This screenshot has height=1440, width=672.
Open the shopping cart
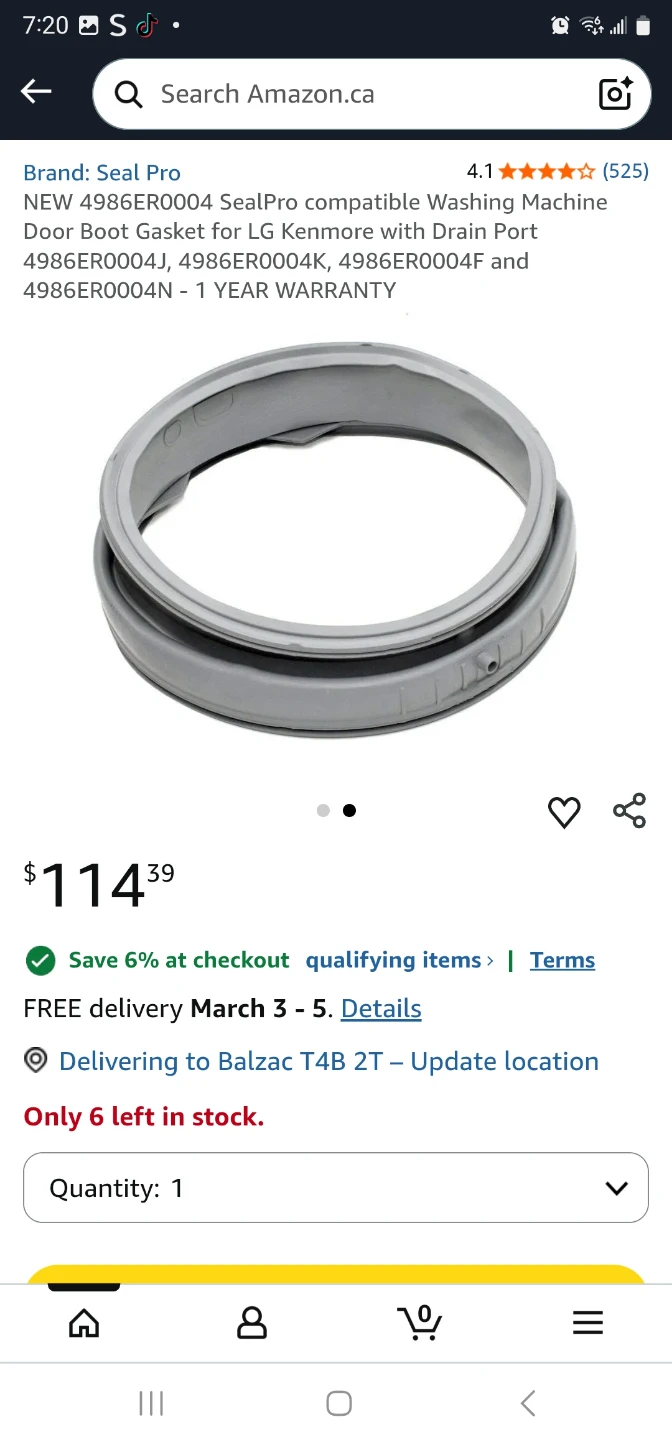(x=419, y=1322)
